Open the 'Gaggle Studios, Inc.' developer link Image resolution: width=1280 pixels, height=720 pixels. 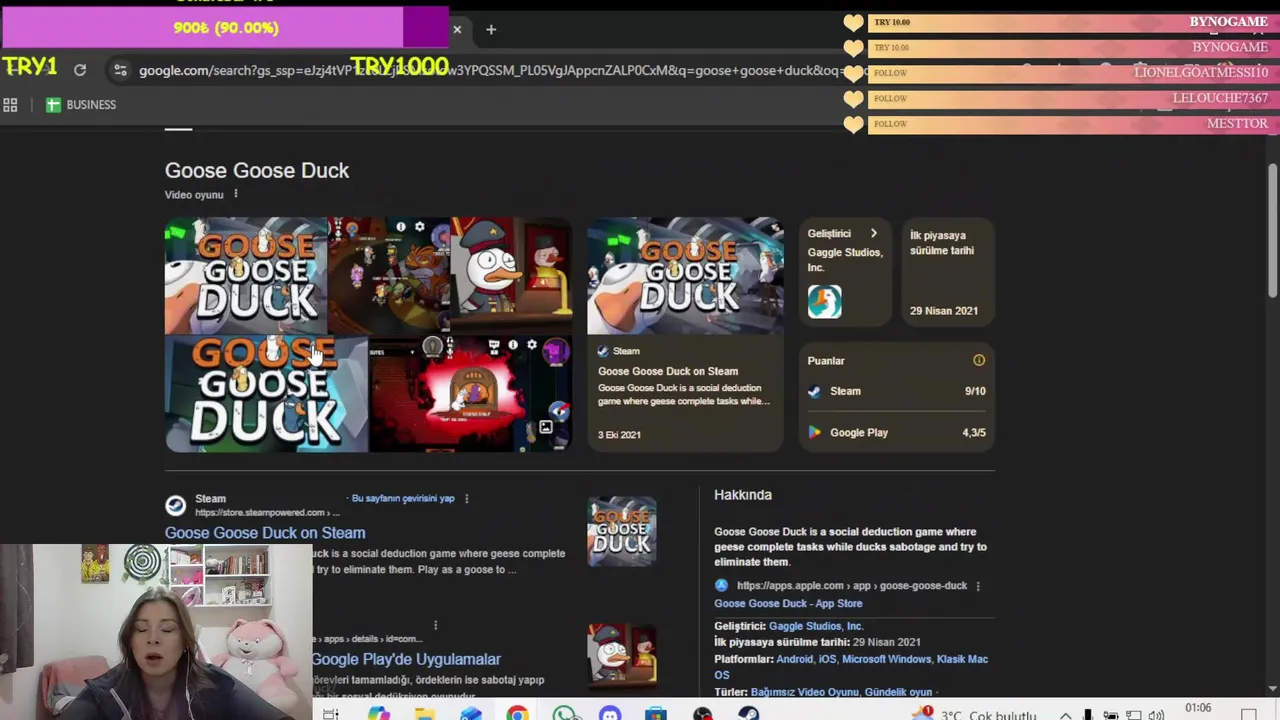(816, 626)
